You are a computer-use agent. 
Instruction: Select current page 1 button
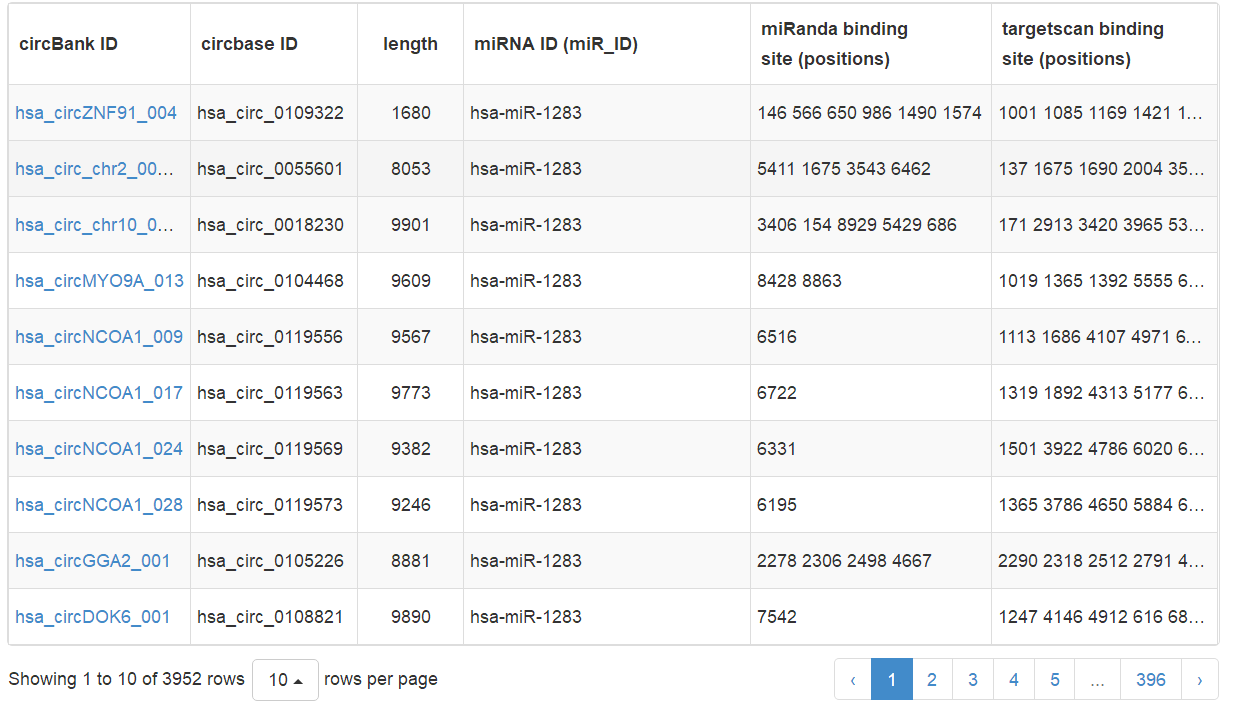click(891, 680)
